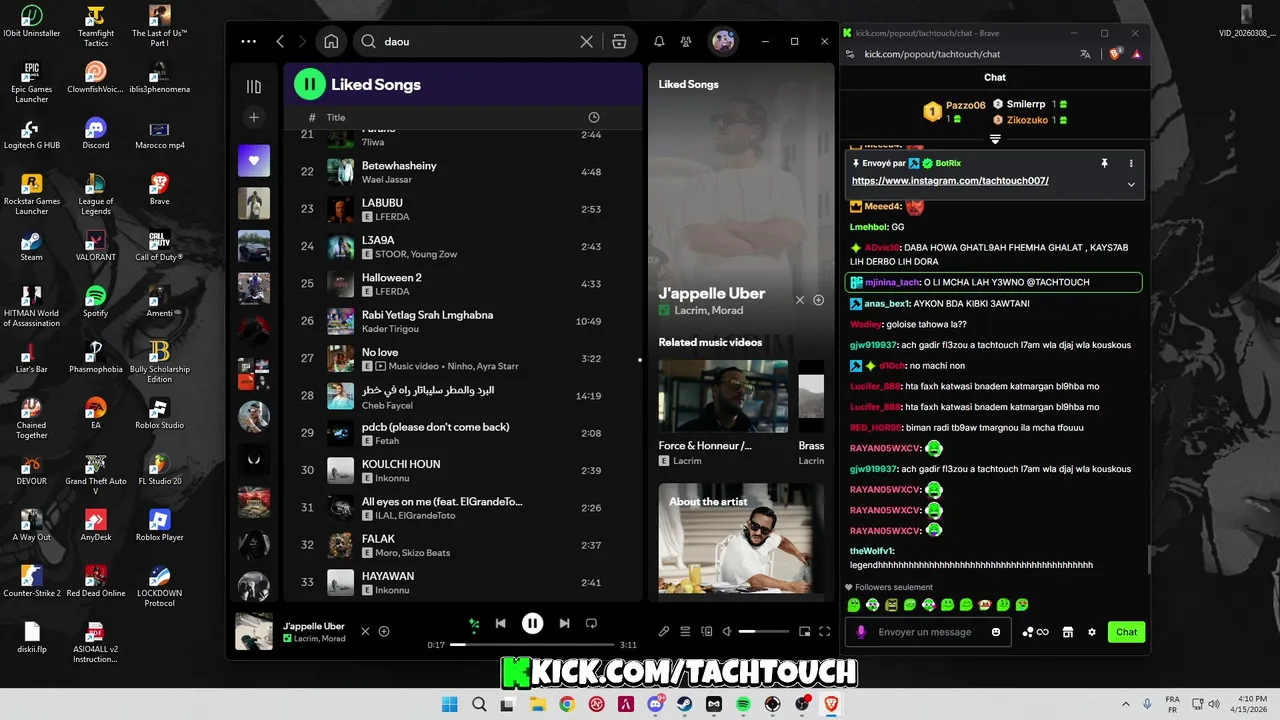Toggle repeat mode

pyautogui.click(x=591, y=623)
